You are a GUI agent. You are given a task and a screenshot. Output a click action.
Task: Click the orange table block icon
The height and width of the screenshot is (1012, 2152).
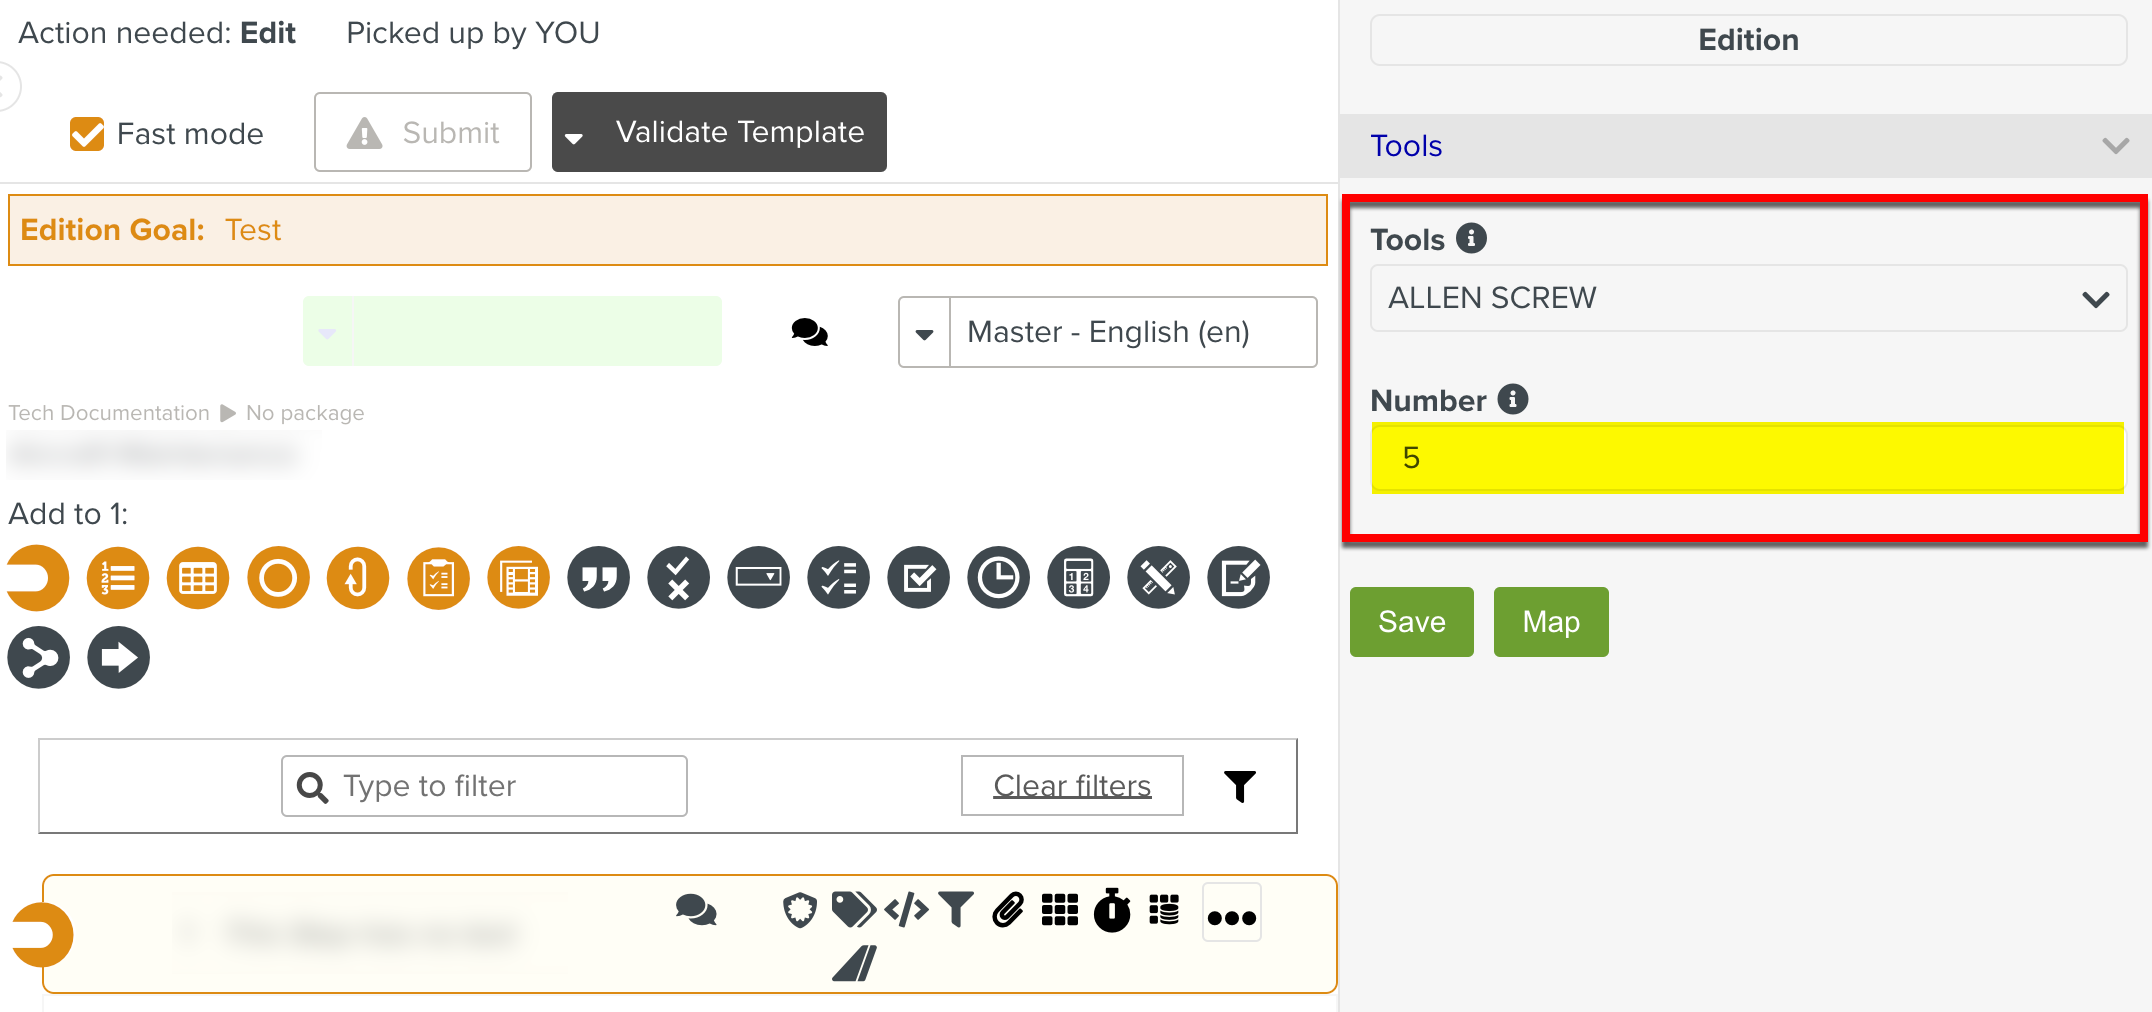click(198, 578)
